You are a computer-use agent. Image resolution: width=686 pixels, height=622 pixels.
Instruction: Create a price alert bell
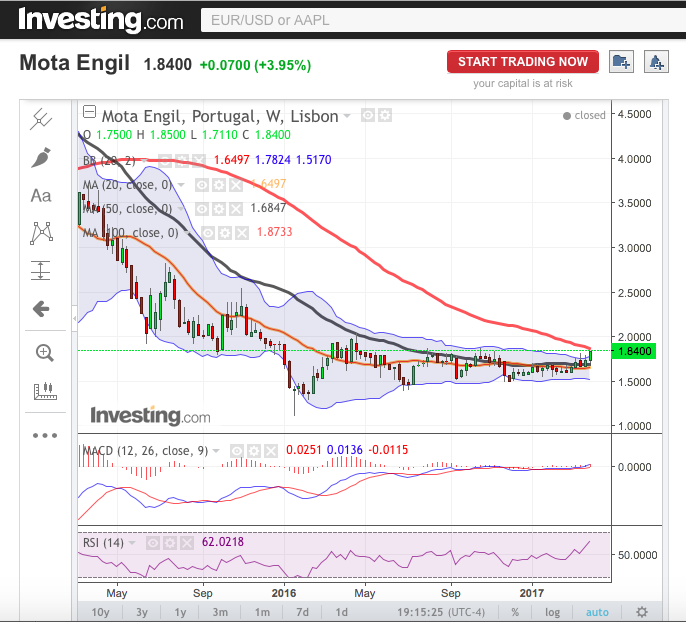(656, 62)
